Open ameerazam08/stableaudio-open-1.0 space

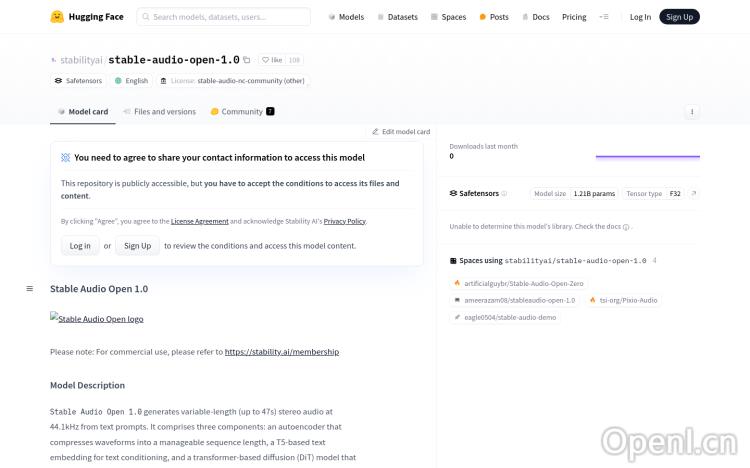pos(515,300)
